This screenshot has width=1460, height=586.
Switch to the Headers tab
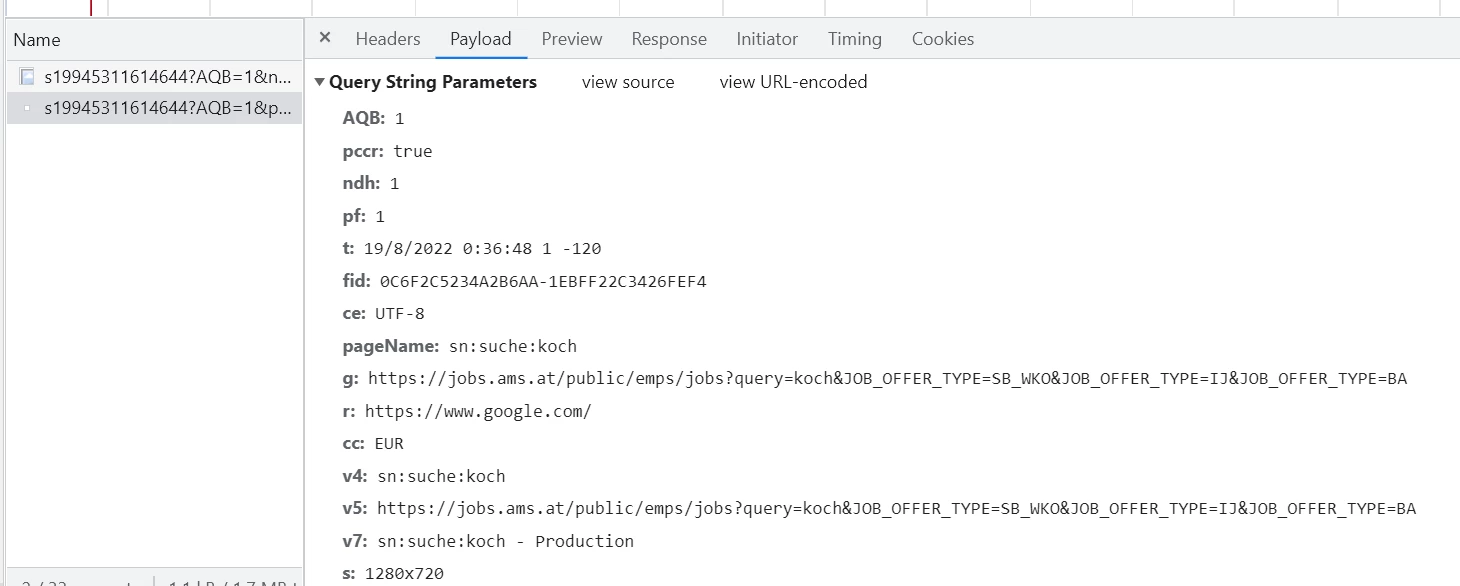[x=388, y=39]
